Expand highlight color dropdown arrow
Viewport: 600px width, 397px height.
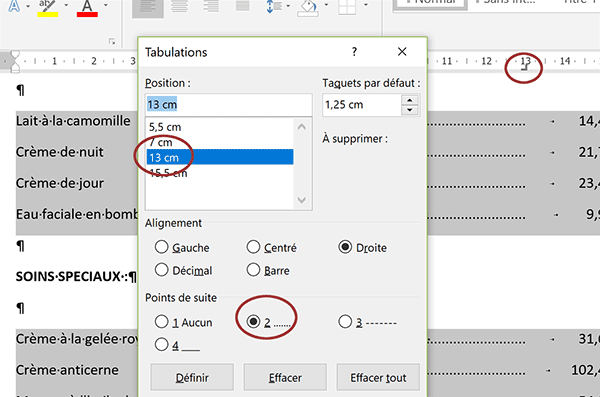click(x=66, y=5)
